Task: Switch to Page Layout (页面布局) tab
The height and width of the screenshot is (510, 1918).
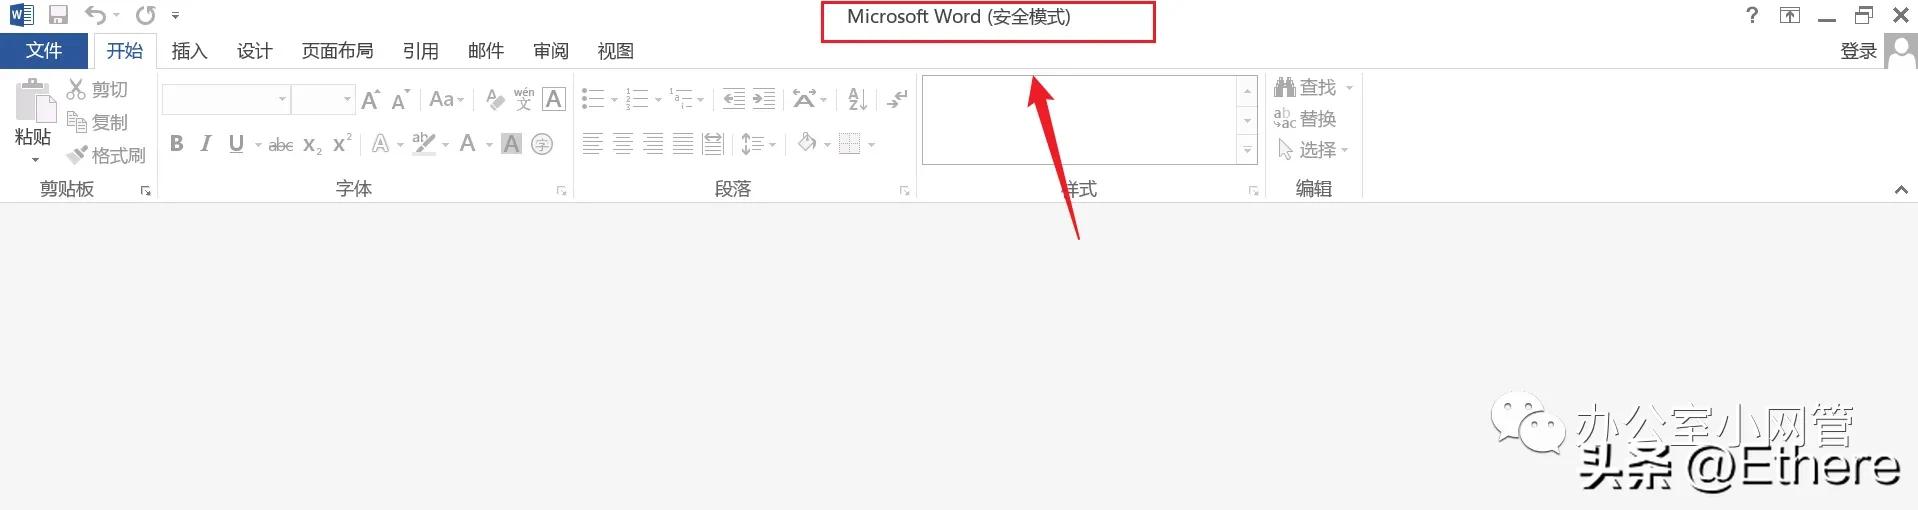Action: [337, 51]
